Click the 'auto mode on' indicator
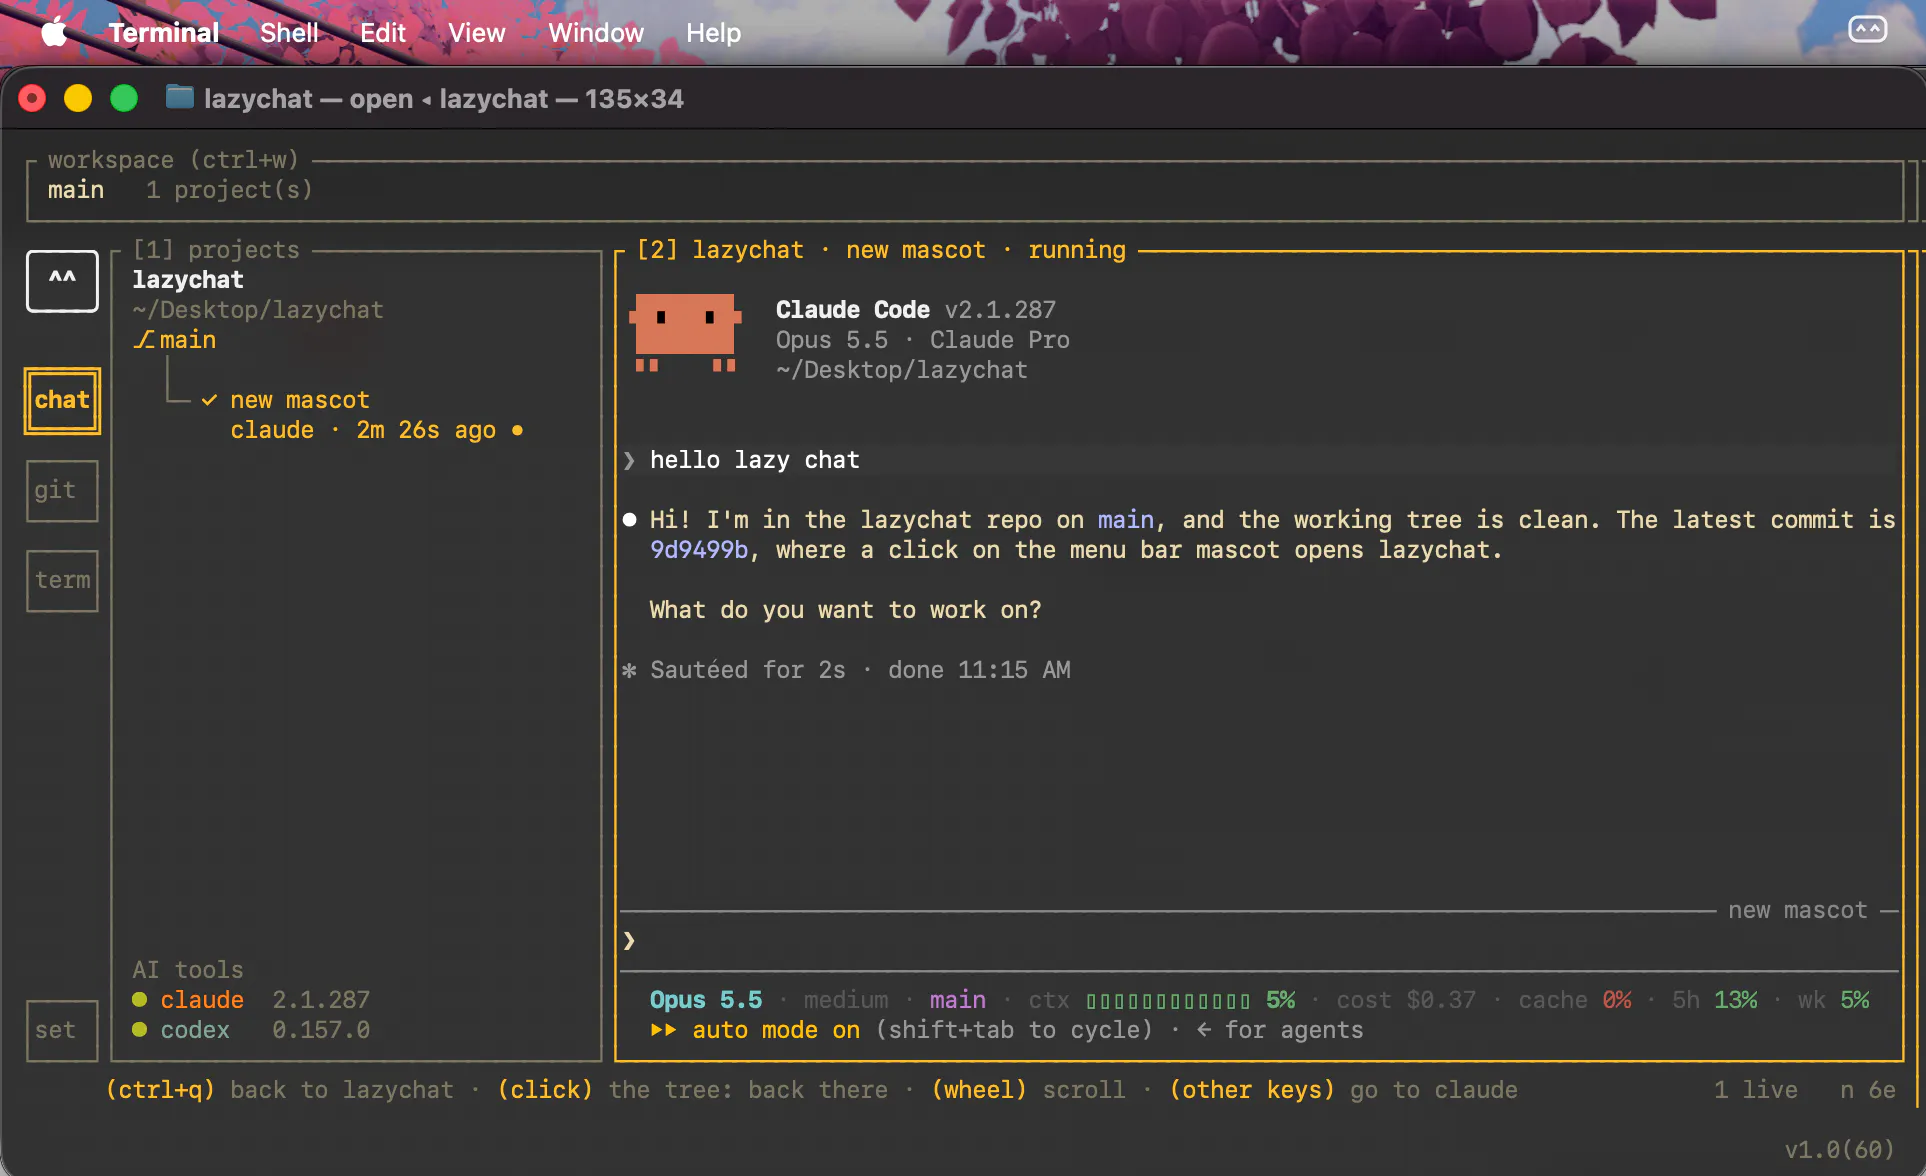This screenshot has width=1926, height=1176. (x=776, y=1030)
